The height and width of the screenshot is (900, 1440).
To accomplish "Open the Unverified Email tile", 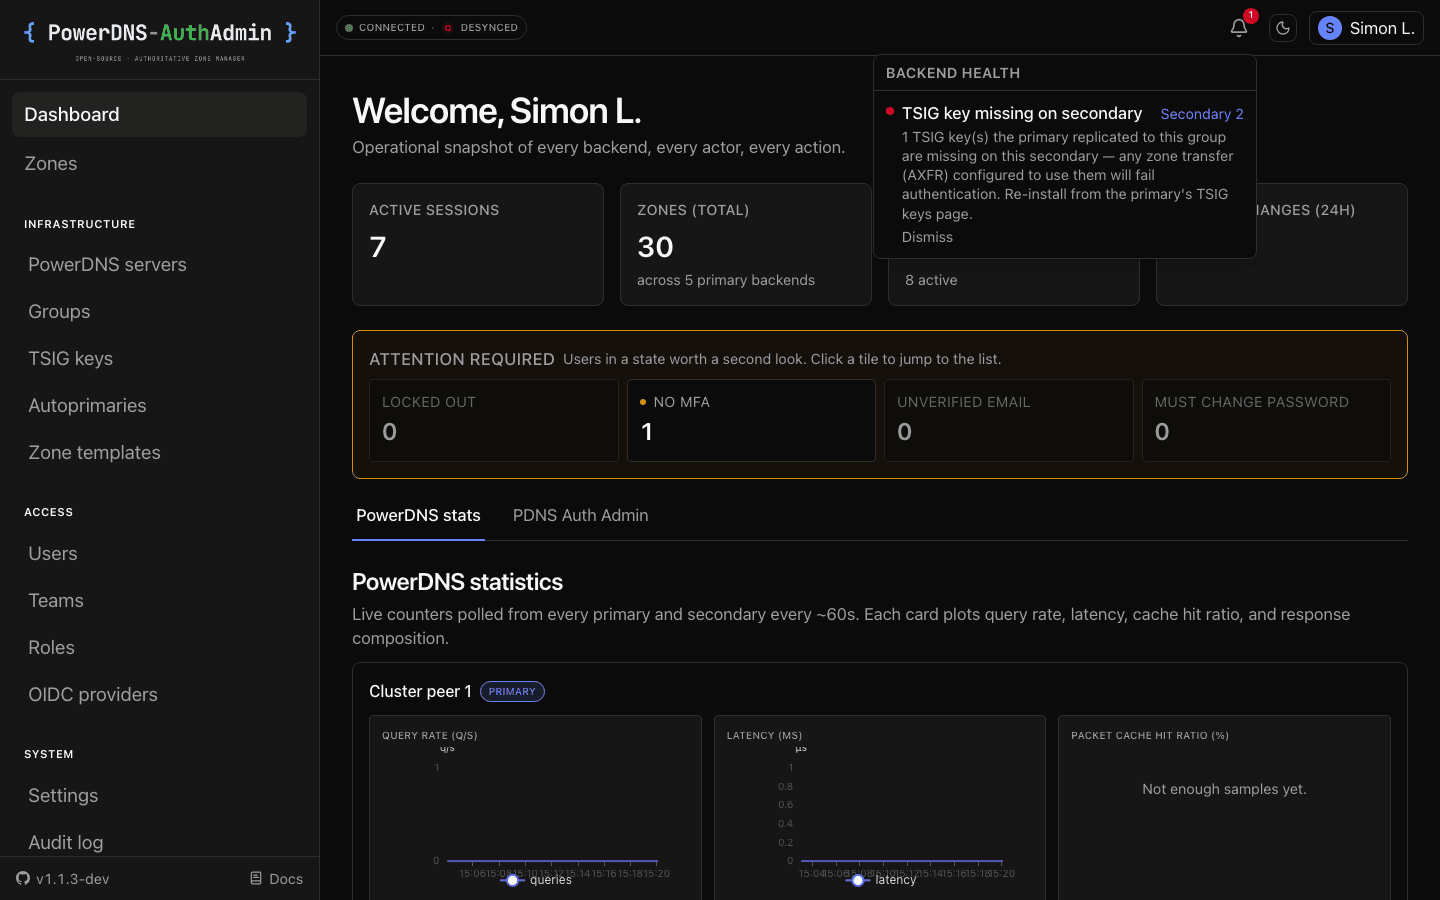I will point(1009,420).
